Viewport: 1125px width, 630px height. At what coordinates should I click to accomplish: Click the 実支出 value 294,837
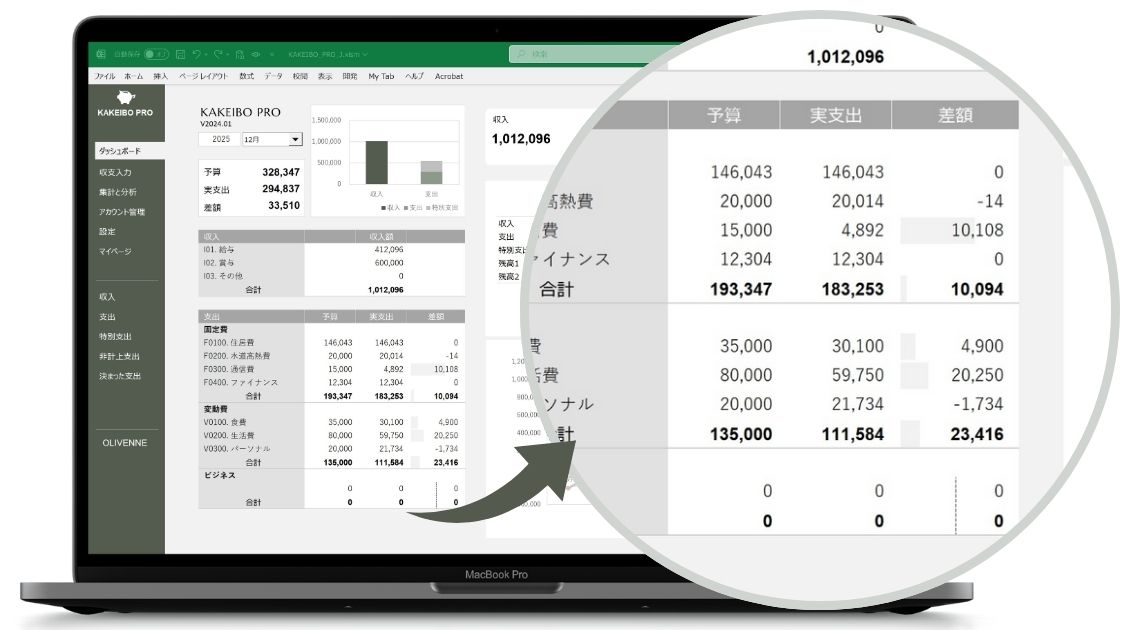click(x=281, y=189)
